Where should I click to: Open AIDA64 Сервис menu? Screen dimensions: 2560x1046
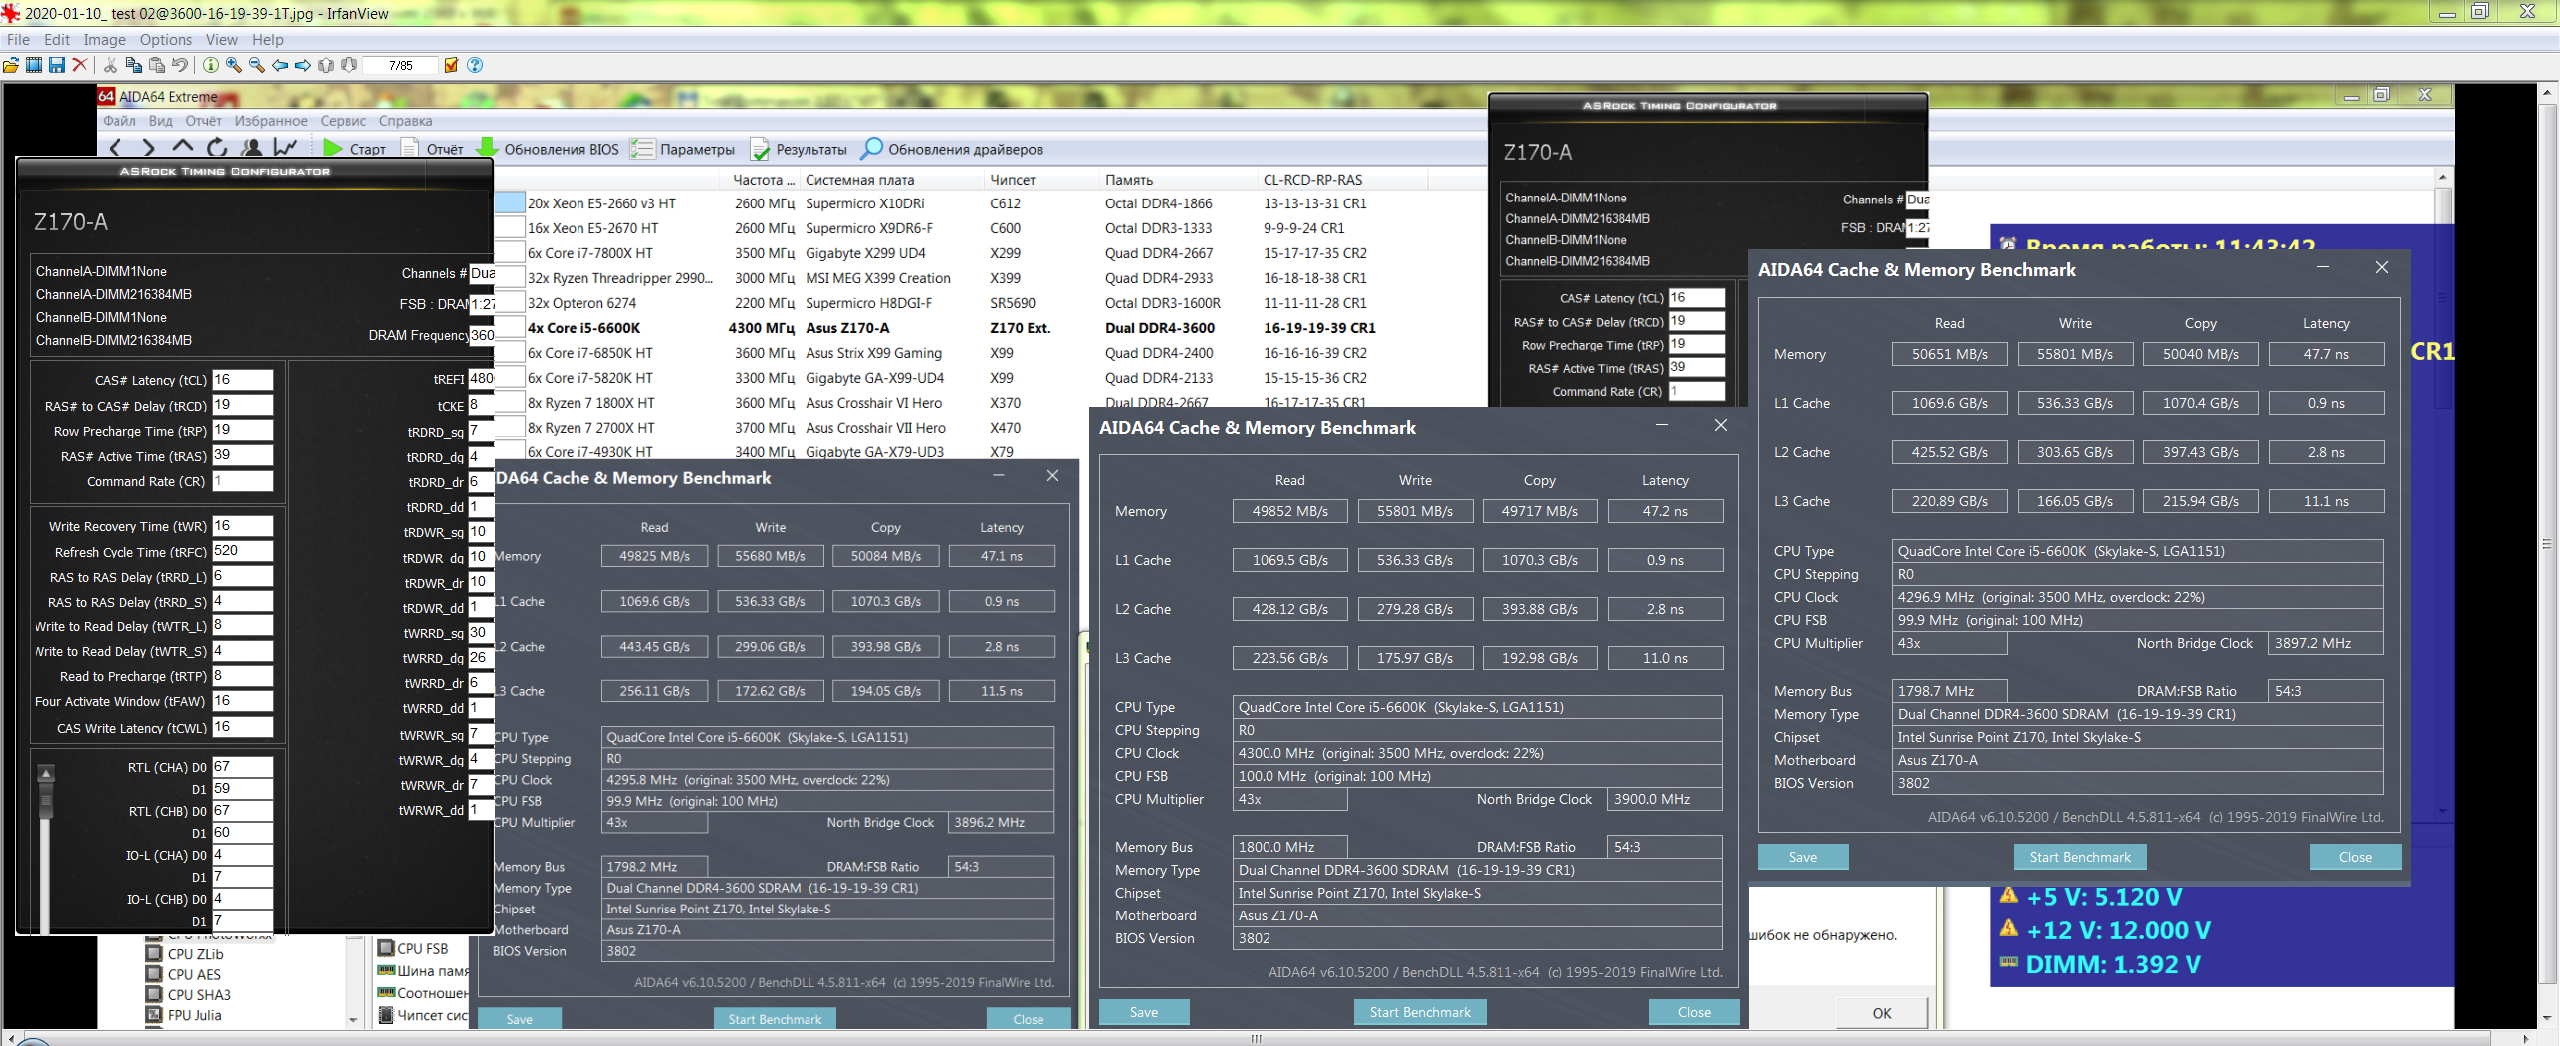tap(343, 121)
